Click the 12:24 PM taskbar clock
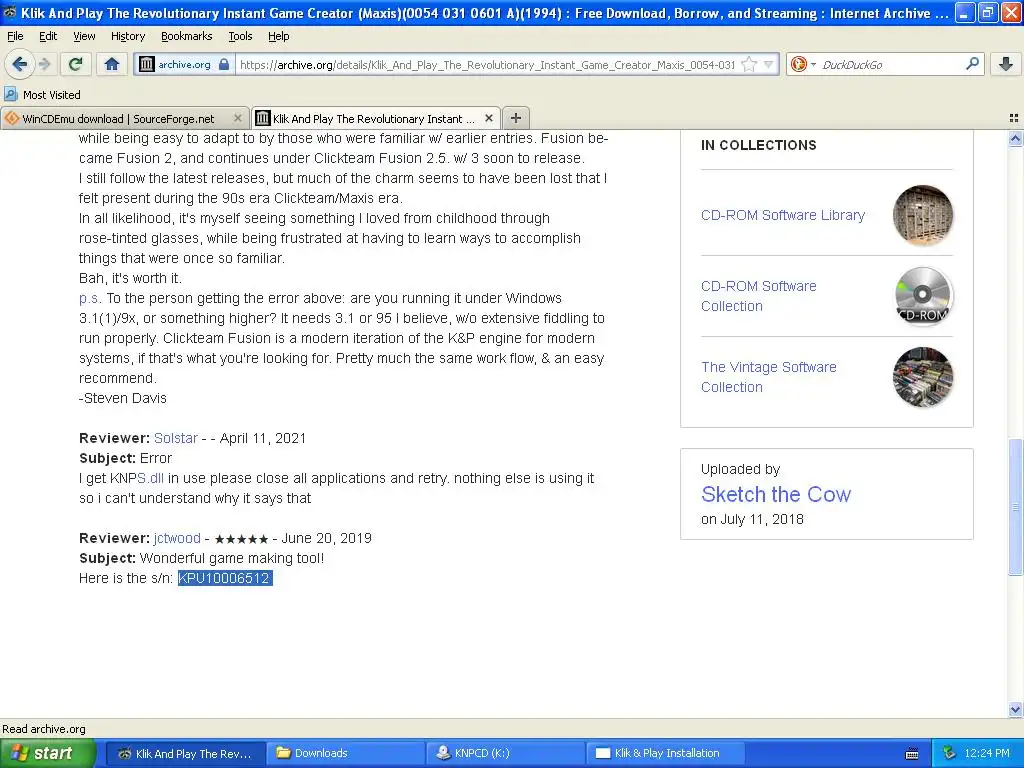Viewport: 1024px width, 768px height. point(987,753)
